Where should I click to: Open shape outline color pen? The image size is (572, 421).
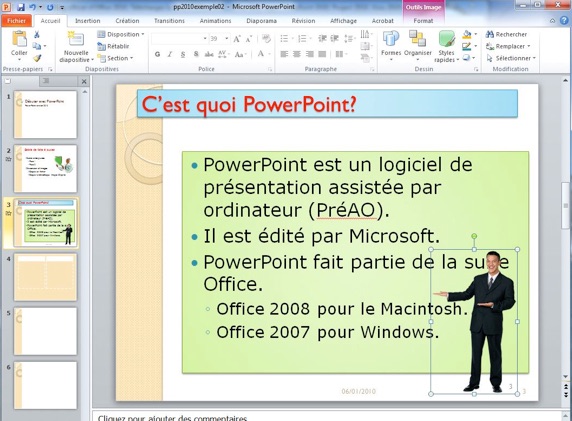(467, 46)
